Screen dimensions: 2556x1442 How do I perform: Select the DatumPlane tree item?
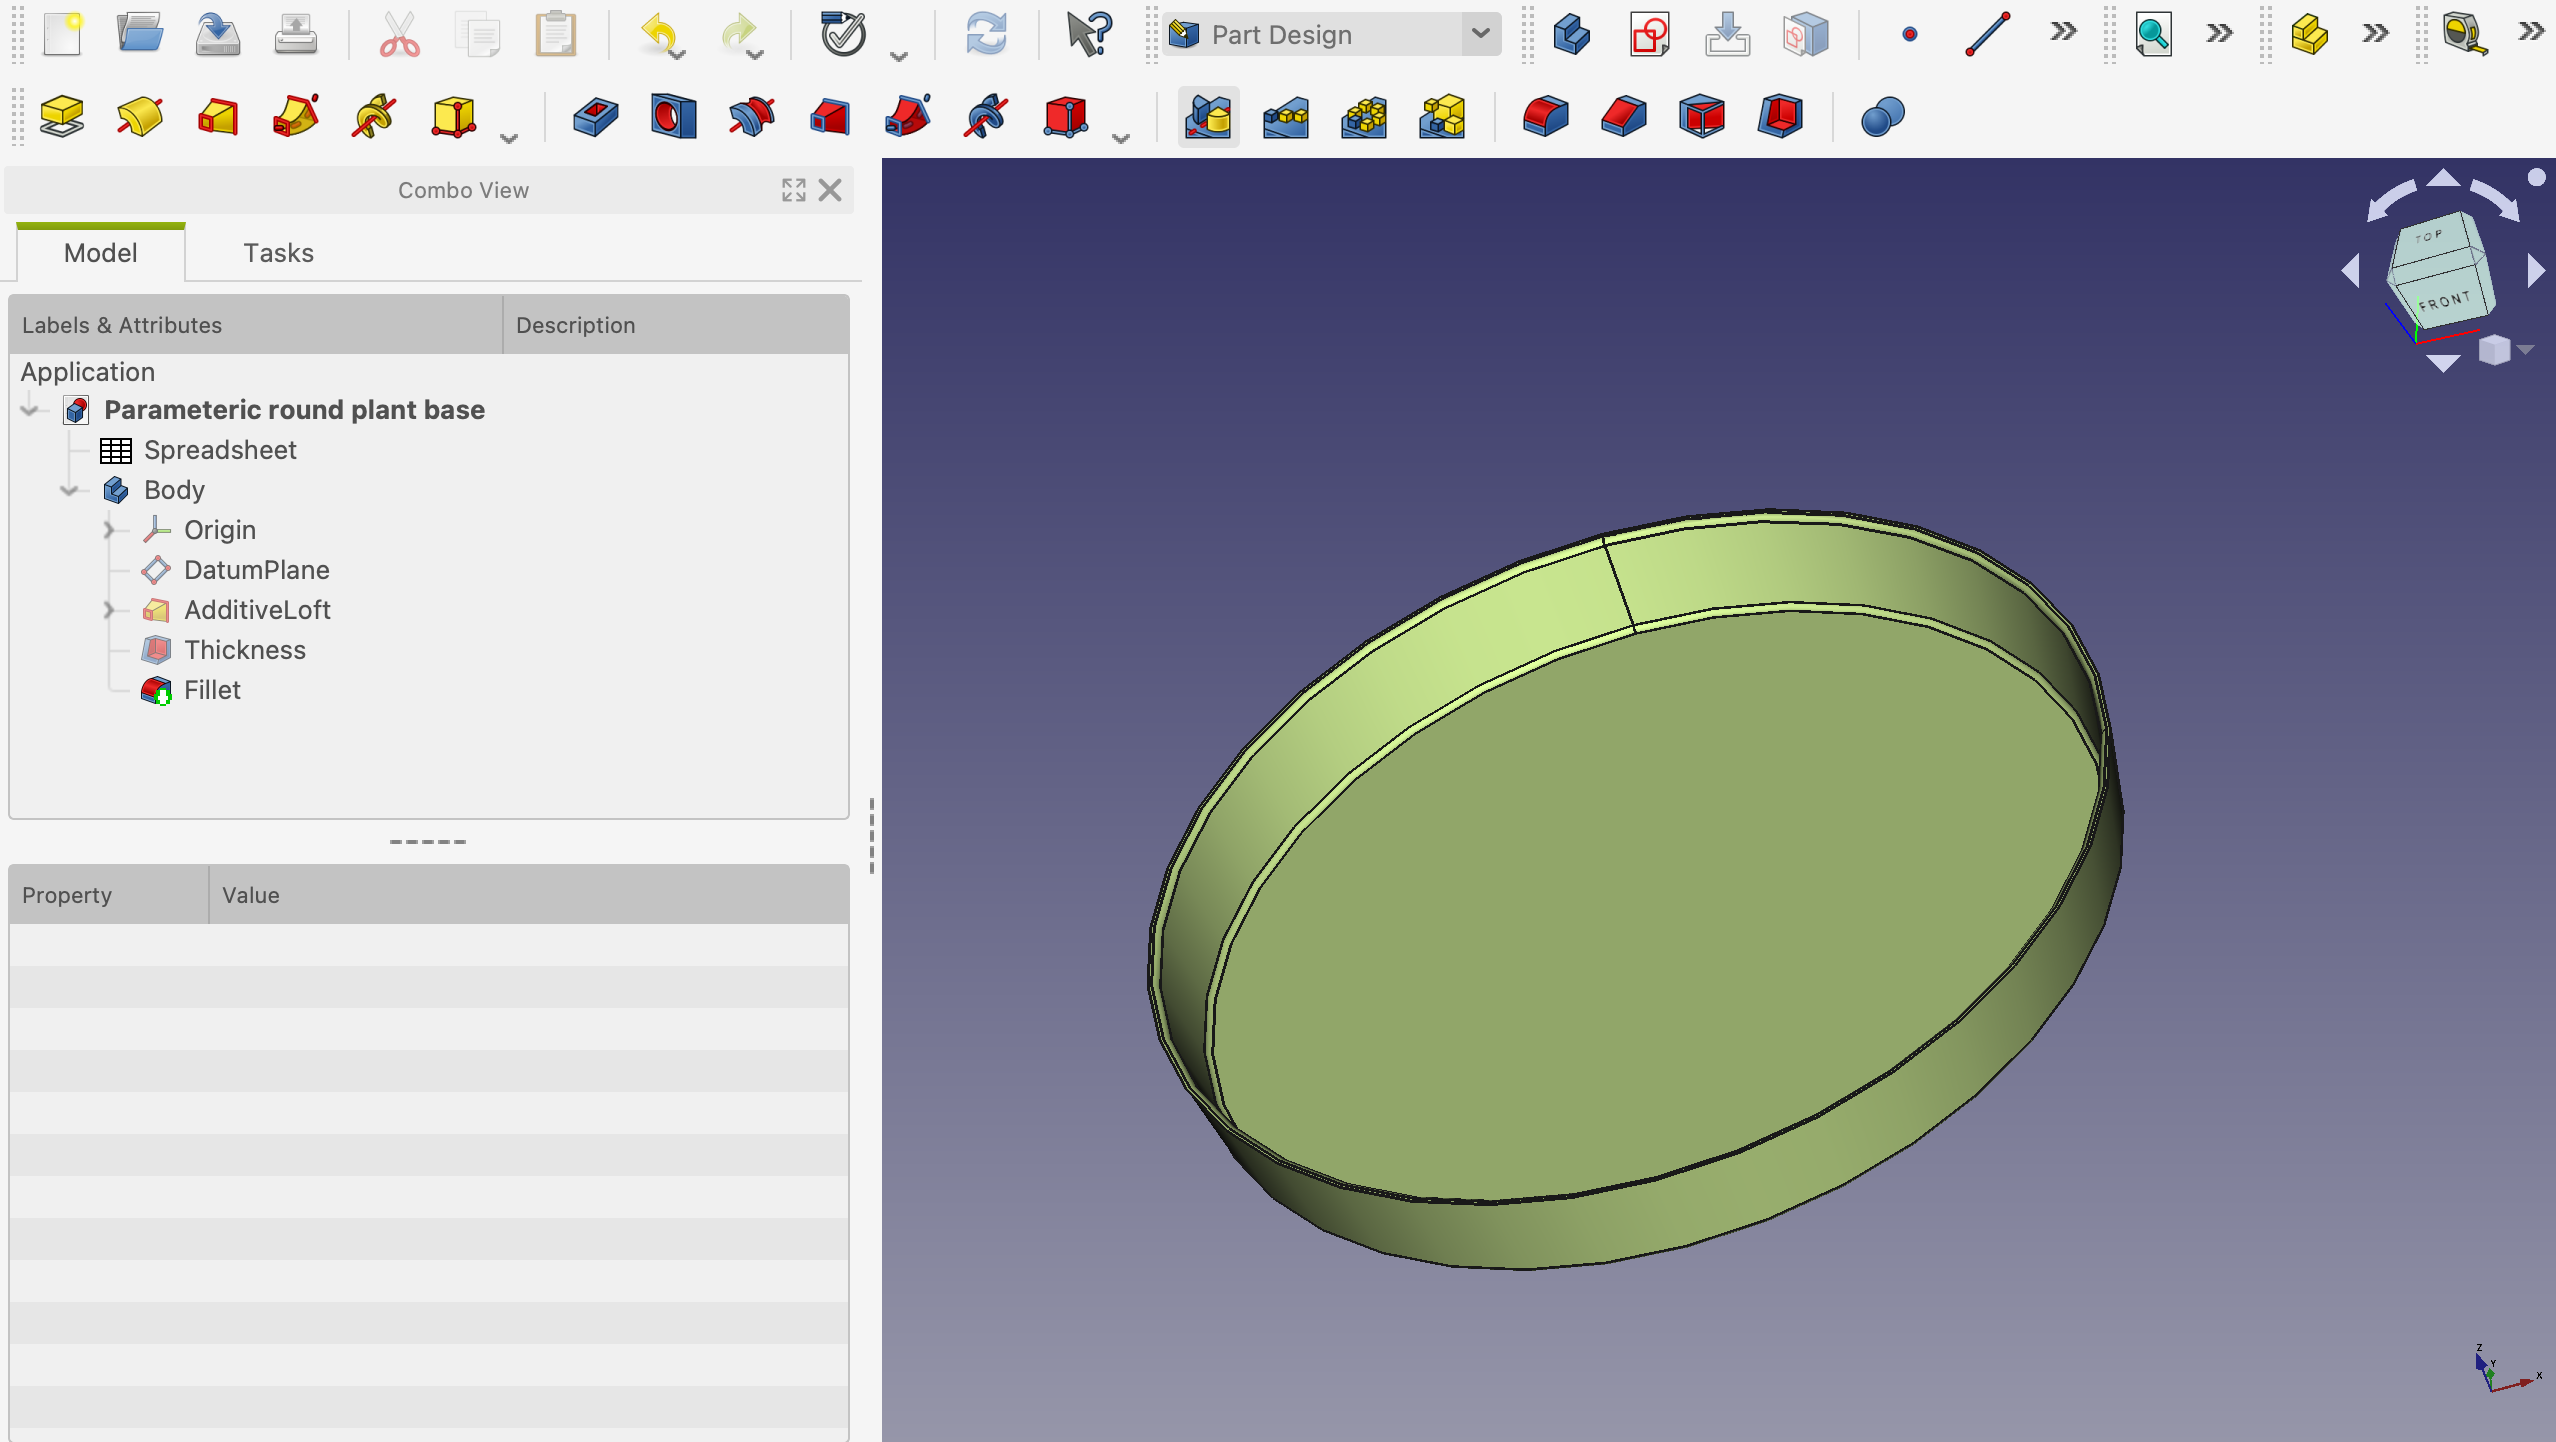257,570
